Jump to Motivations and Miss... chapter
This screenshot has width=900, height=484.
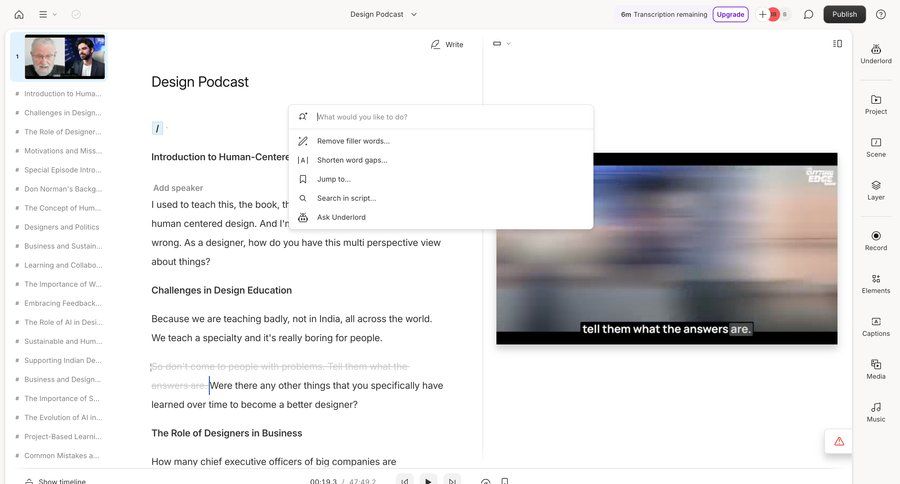(63, 150)
